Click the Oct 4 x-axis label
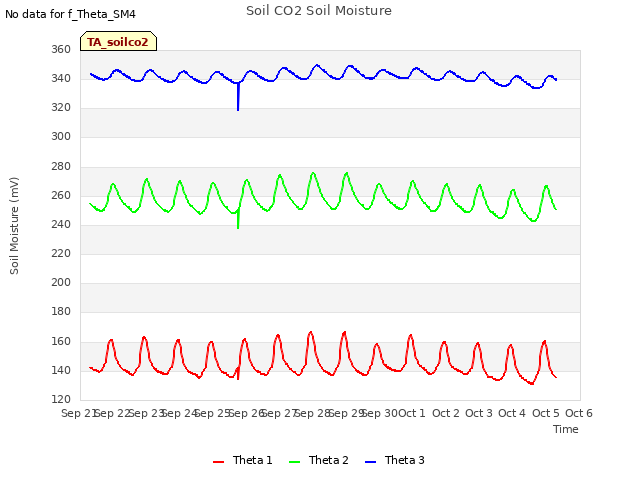640x480 pixels. [x=512, y=413]
